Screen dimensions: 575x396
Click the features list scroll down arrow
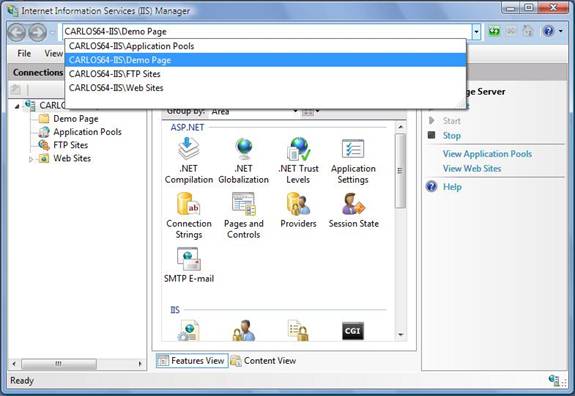(x=400, y=334)
